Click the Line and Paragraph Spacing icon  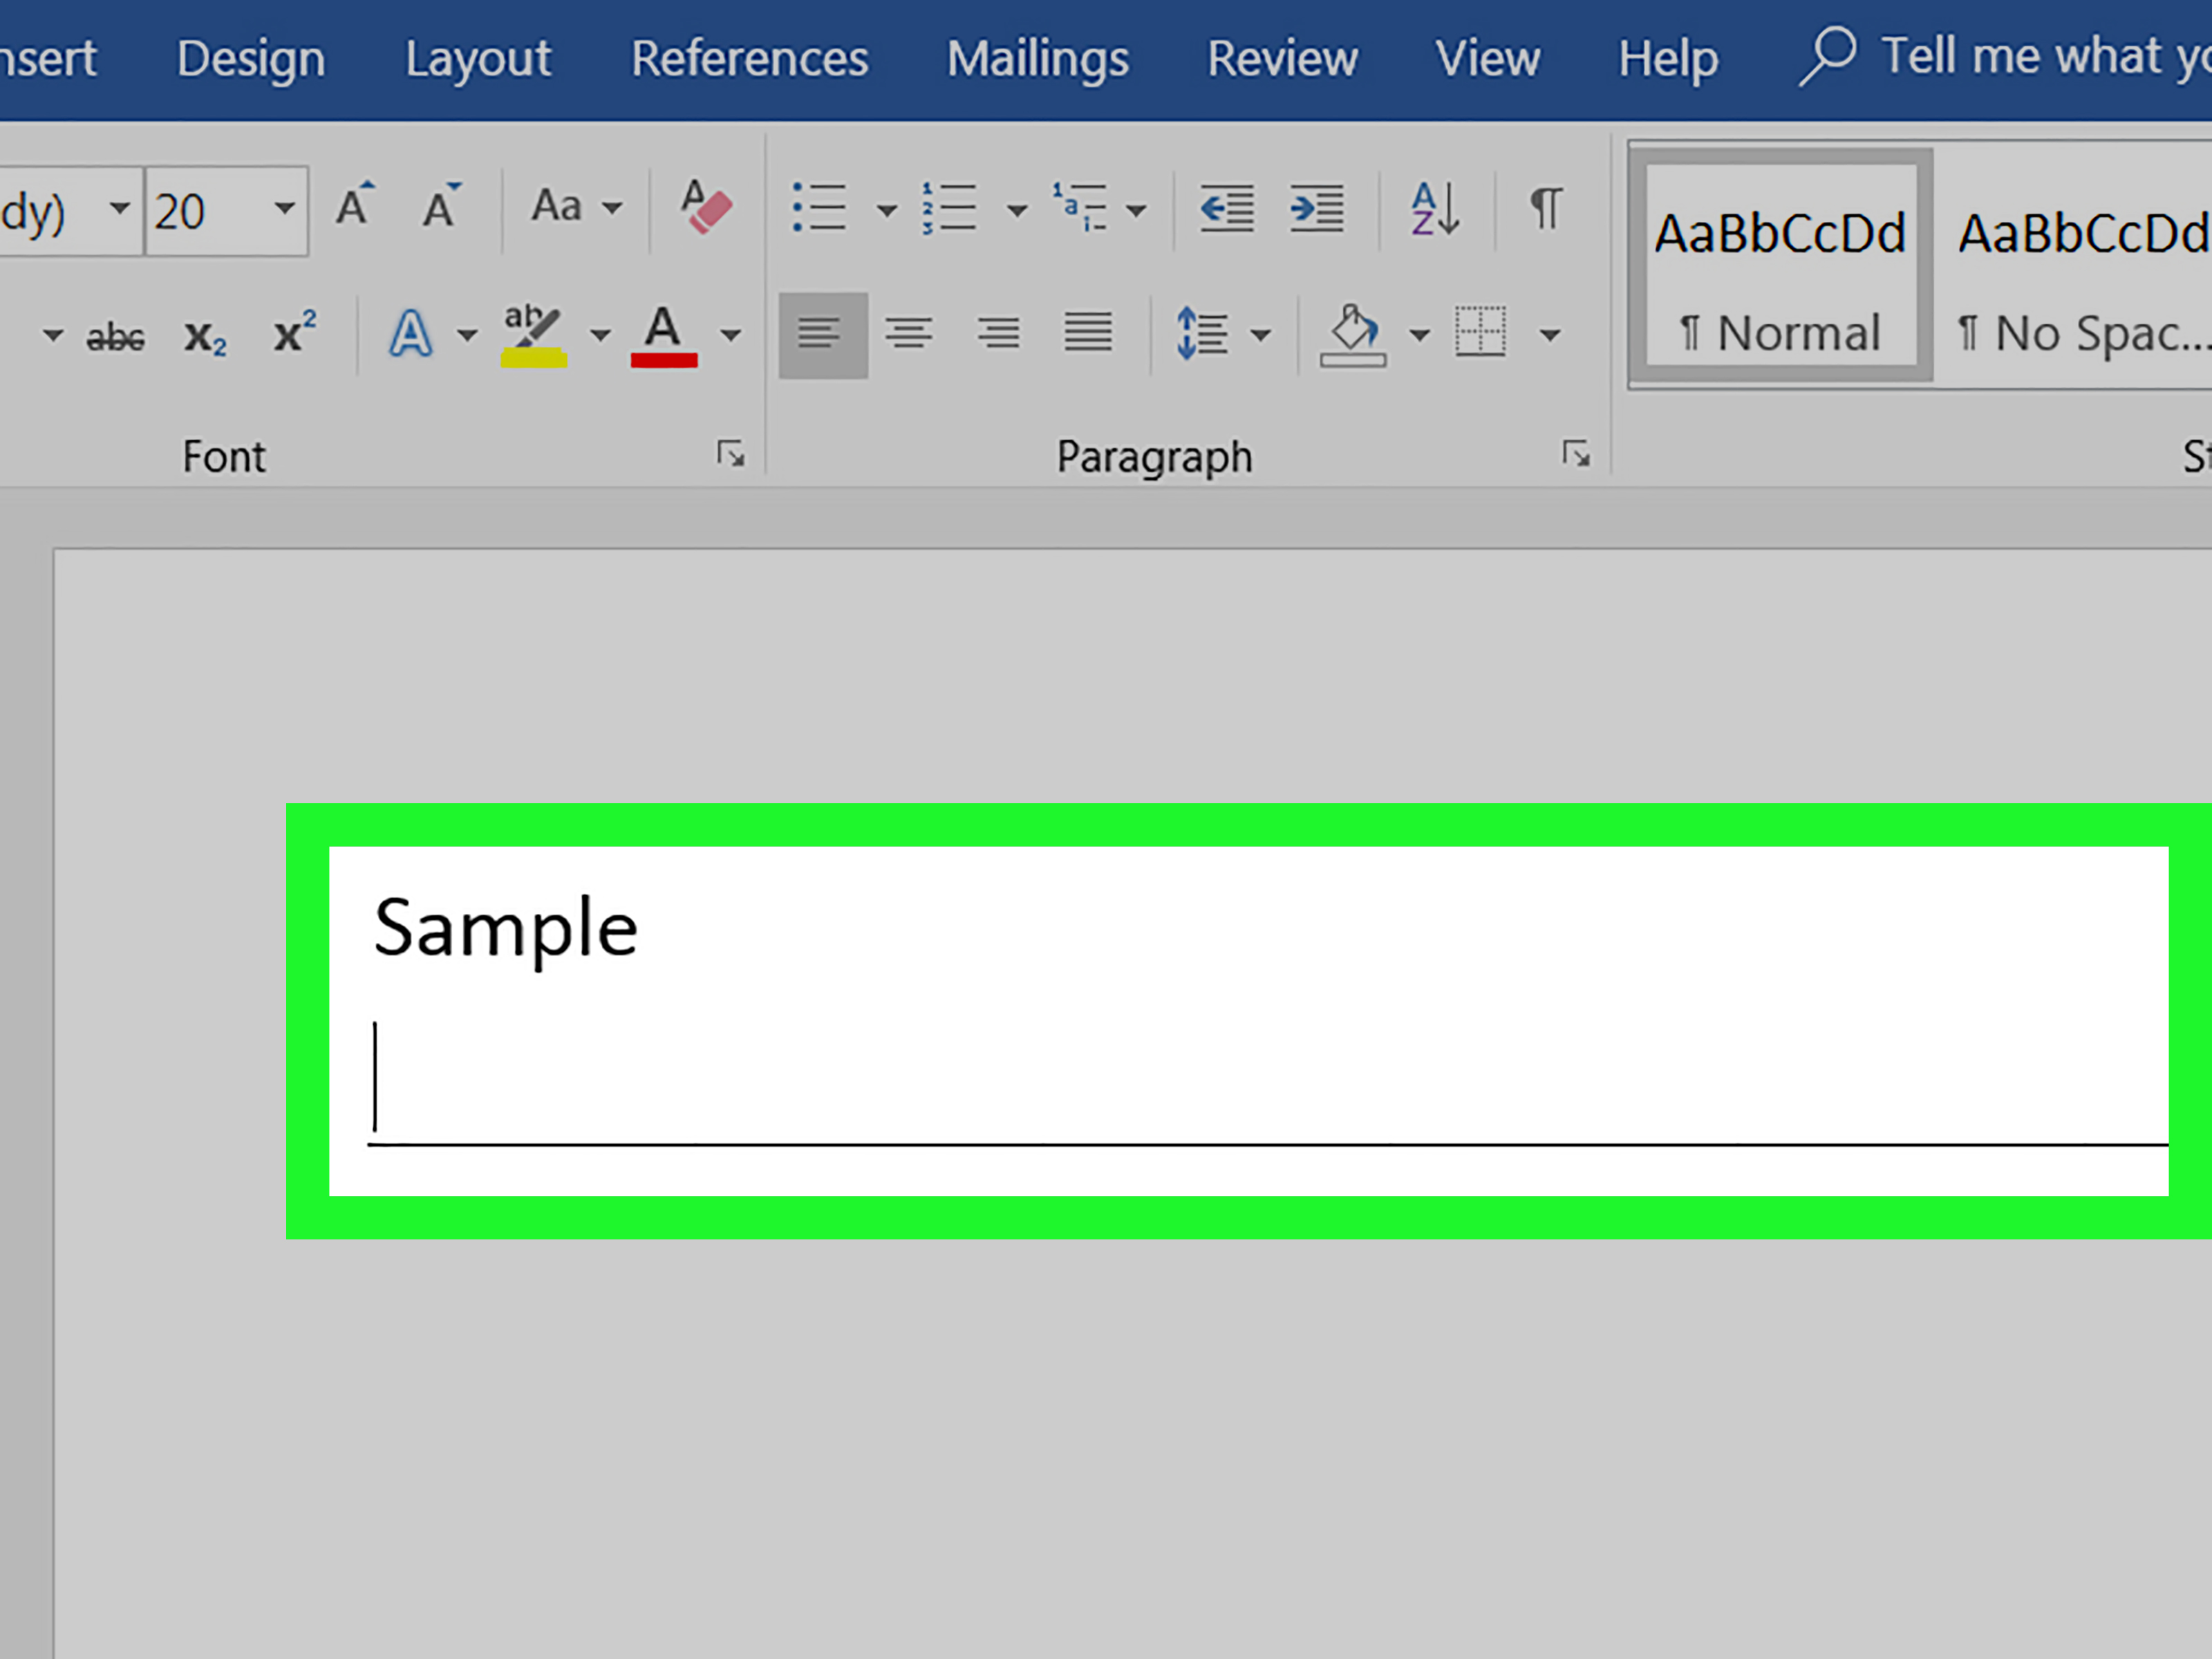click(x=1202, y=334)
